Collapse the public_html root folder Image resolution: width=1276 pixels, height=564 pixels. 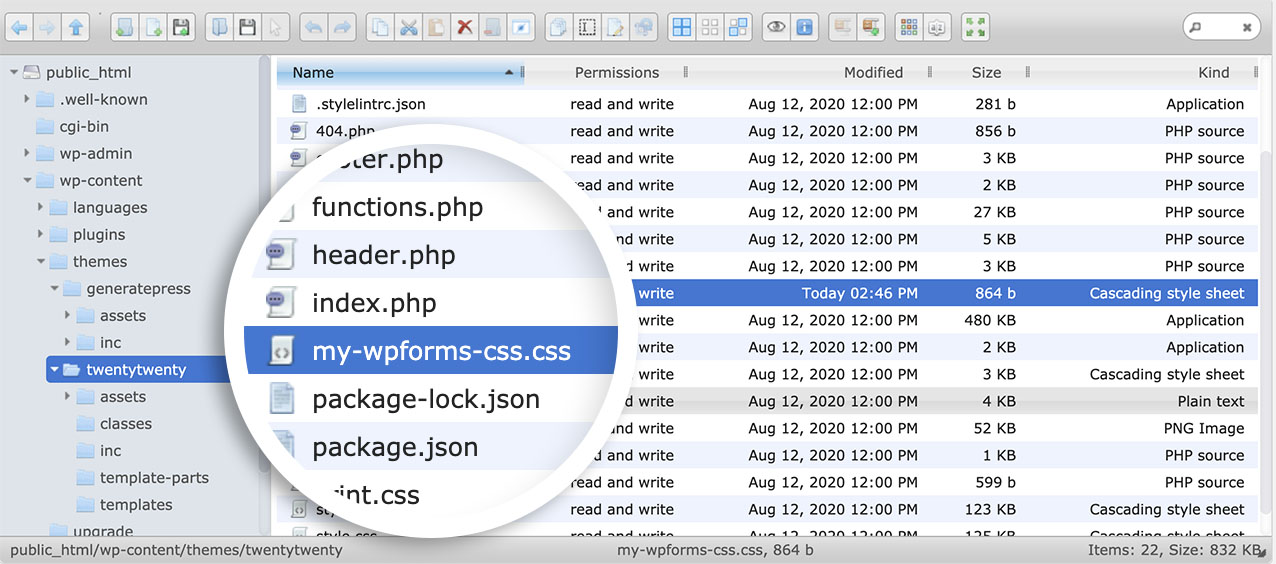14,72
